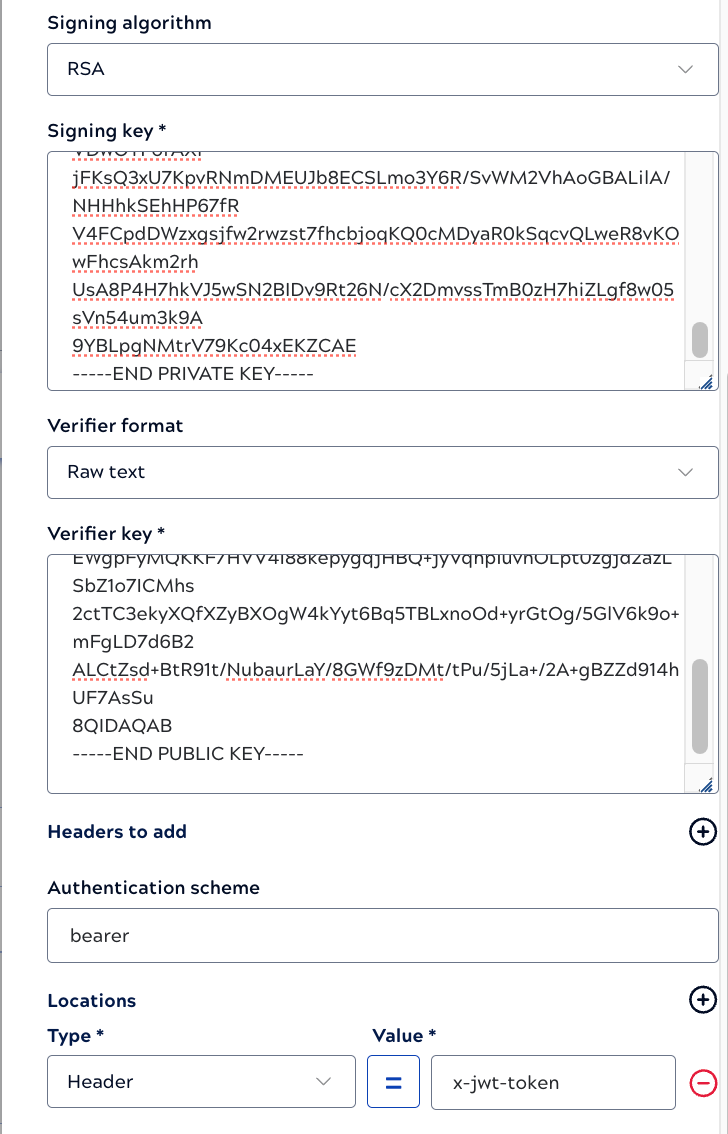Click the Signing key scrollbar thumb
Screen dimensions: 728x1134
tap(700, 340)
